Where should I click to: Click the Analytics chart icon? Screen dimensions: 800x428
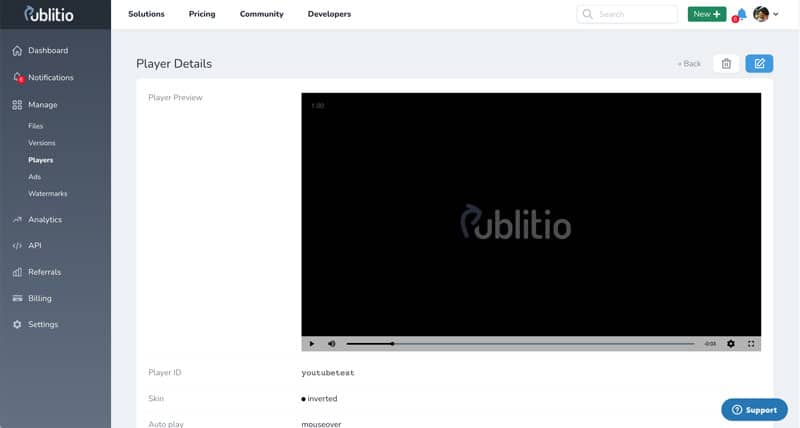click(x=17, y=219)
